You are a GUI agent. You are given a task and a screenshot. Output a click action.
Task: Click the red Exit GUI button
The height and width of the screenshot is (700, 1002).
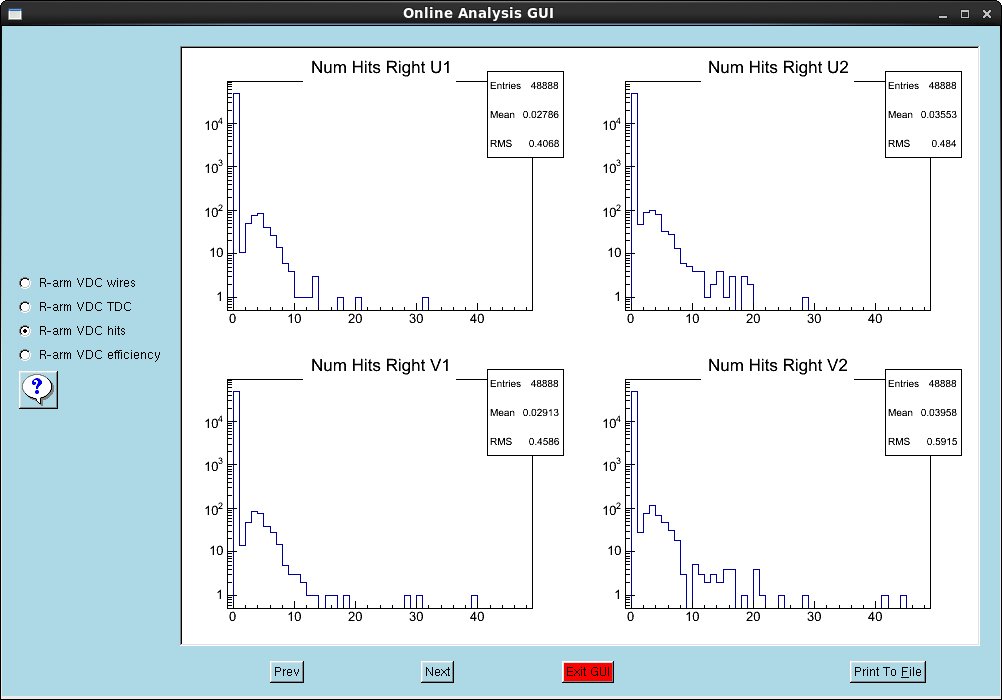pyautogui.click(x=589, y=672)
